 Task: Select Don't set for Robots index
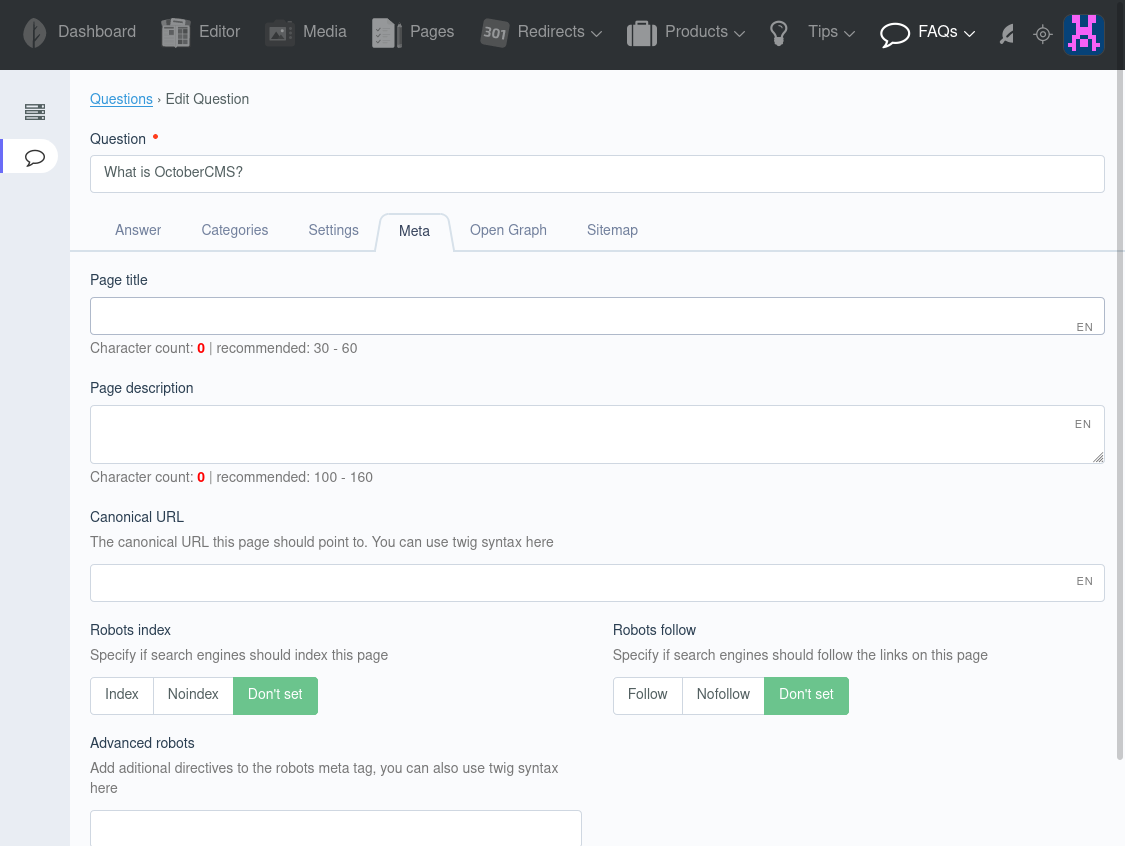click(276, 695)
